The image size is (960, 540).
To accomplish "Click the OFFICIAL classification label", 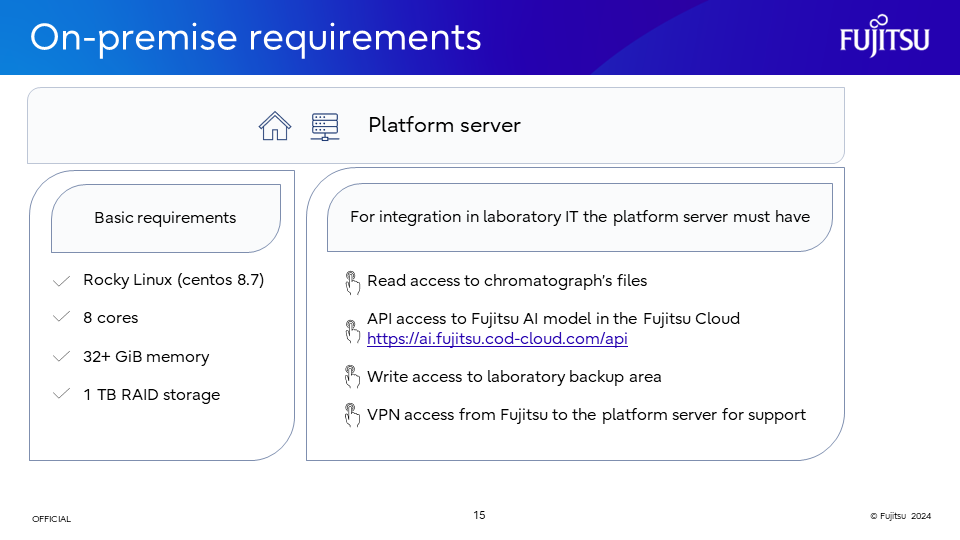I will coord(51,519).
